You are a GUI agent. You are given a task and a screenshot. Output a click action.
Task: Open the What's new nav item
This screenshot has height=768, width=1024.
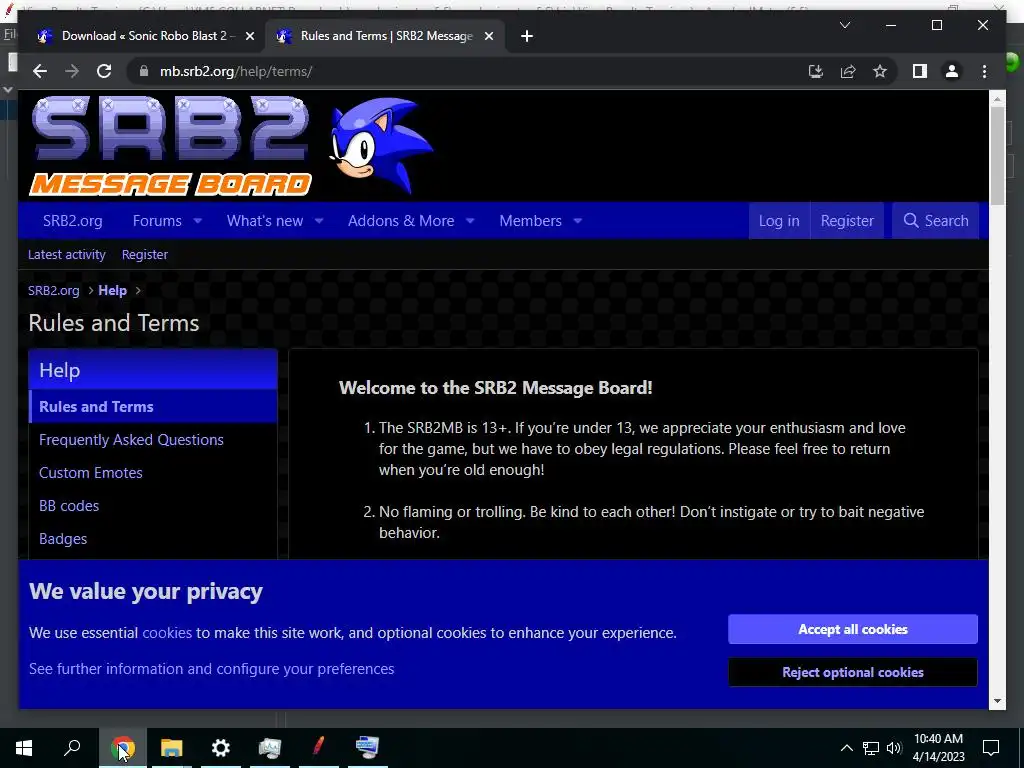click(x=264, y=221)
